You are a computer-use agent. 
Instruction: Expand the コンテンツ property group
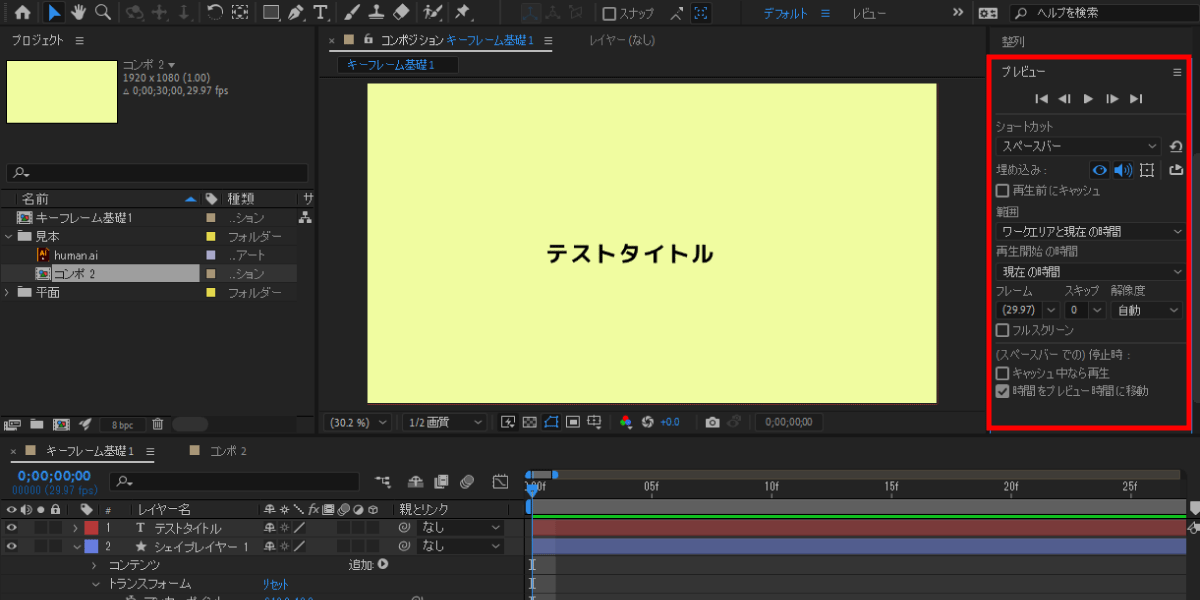click(96, 565)
